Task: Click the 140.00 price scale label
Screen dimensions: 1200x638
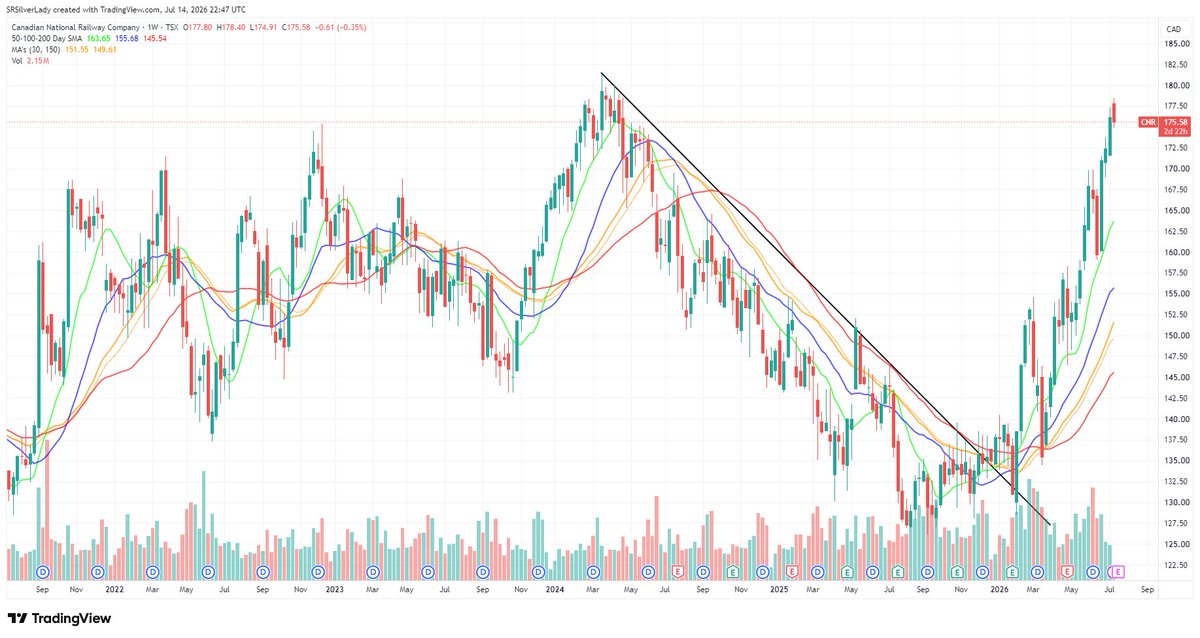Action: coord(1176,420)
